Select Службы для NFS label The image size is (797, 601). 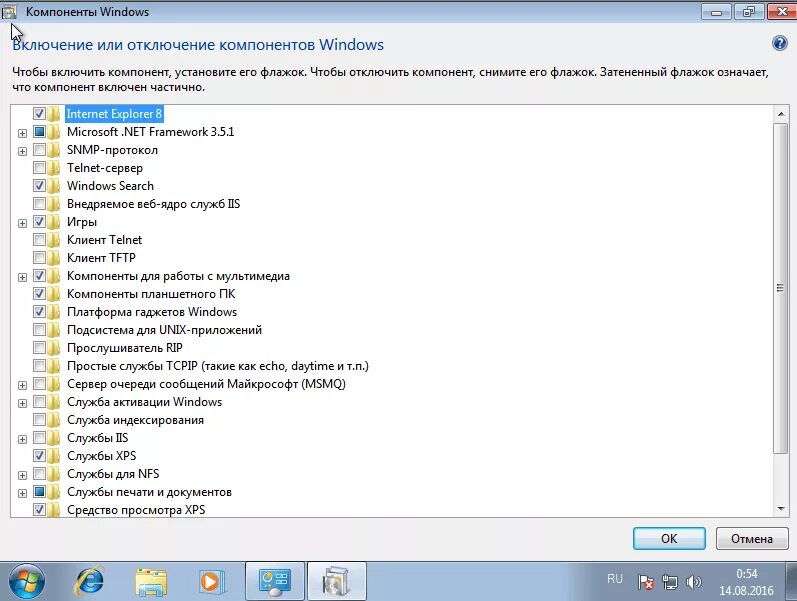pyautogui.click(x=113, y=474)
